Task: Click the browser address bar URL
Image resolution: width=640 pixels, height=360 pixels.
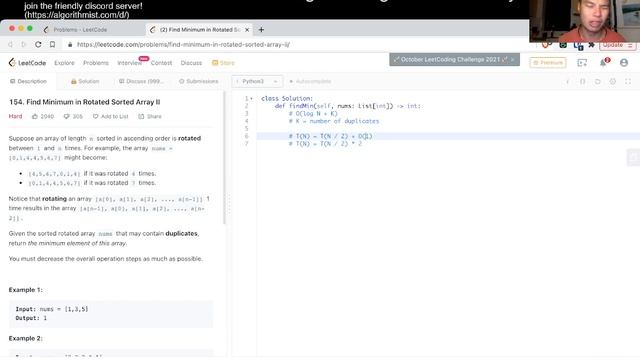Action: pos(183,44)
